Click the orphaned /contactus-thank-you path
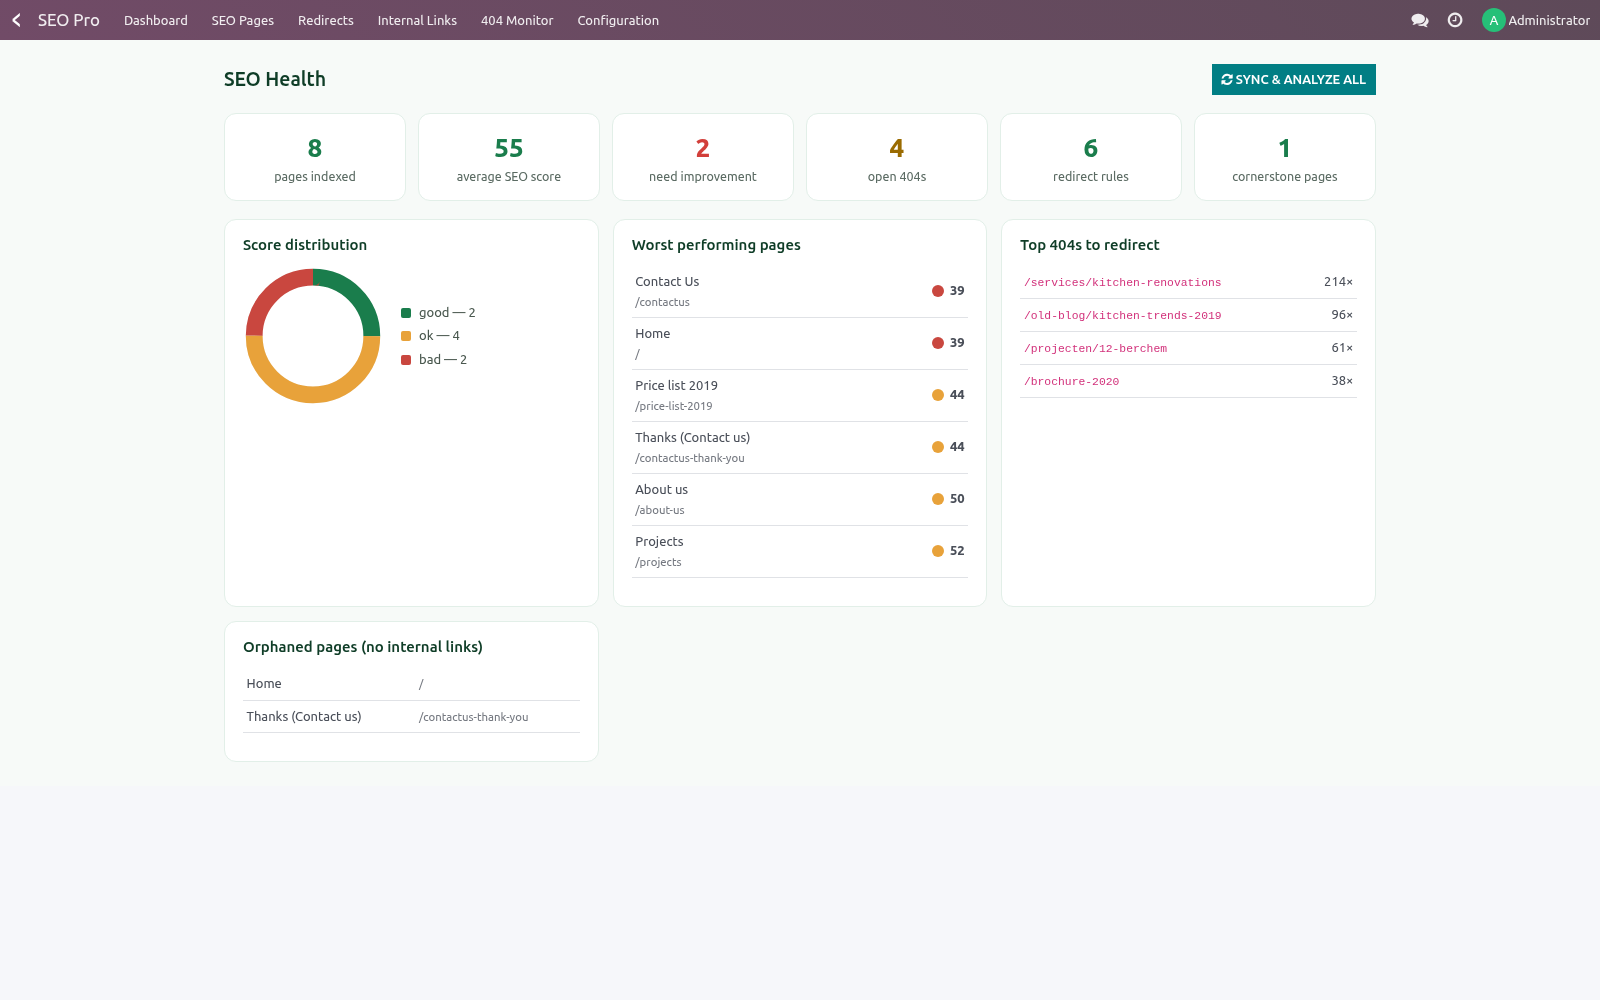1600x1000 pixels. point(474,717)
